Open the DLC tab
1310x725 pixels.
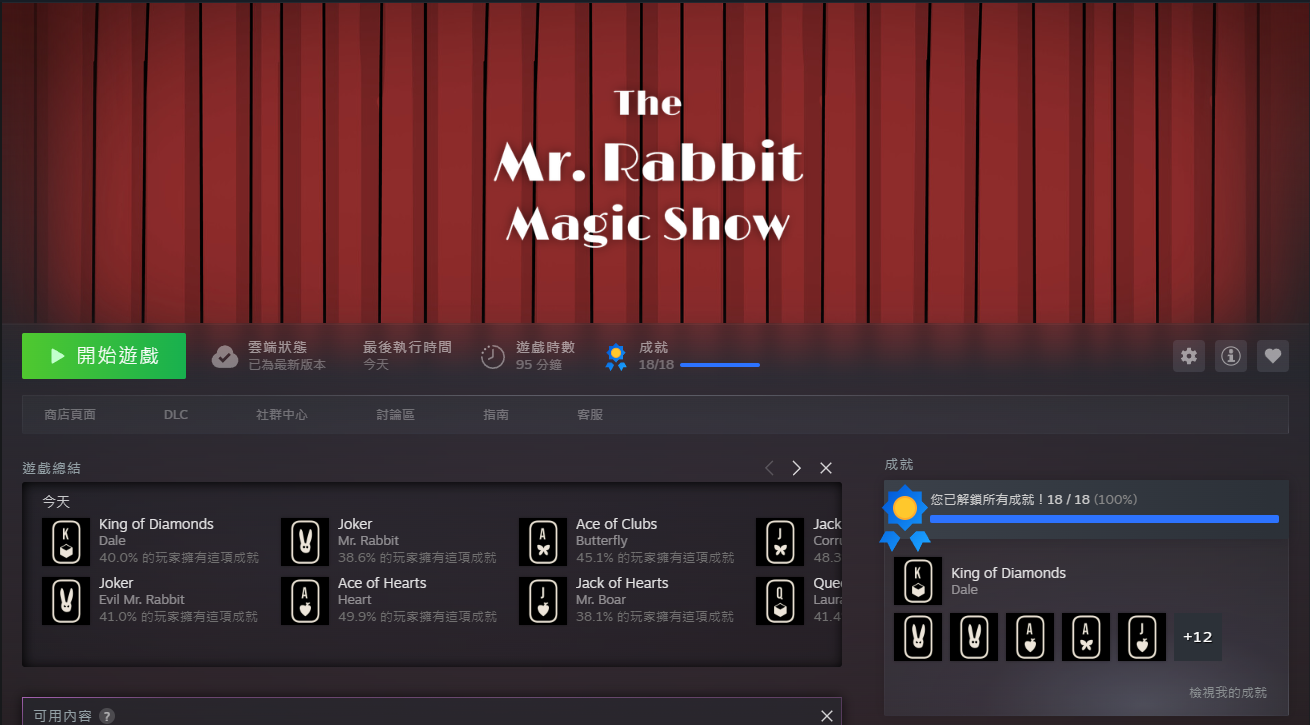tap(176, 414)
